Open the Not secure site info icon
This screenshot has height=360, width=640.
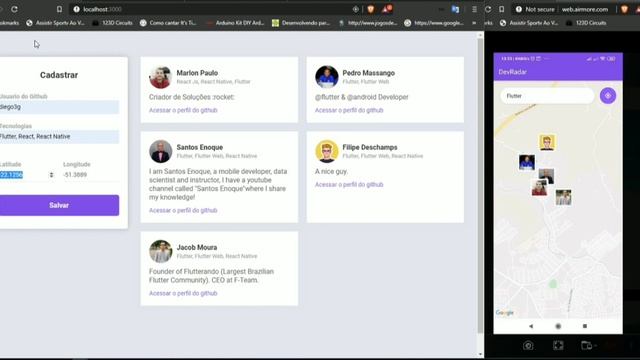pos(518,9)
